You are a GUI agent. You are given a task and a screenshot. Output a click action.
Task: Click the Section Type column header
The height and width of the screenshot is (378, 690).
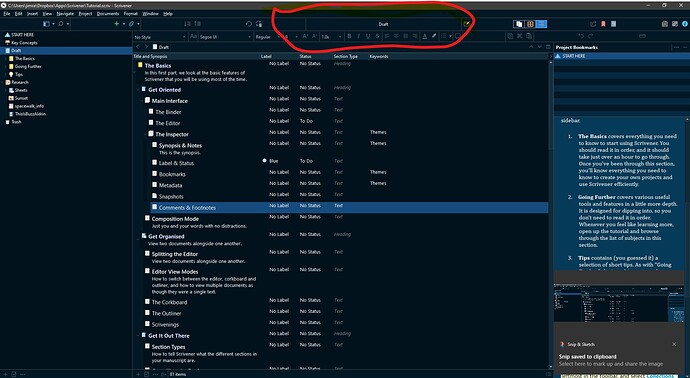345,56
